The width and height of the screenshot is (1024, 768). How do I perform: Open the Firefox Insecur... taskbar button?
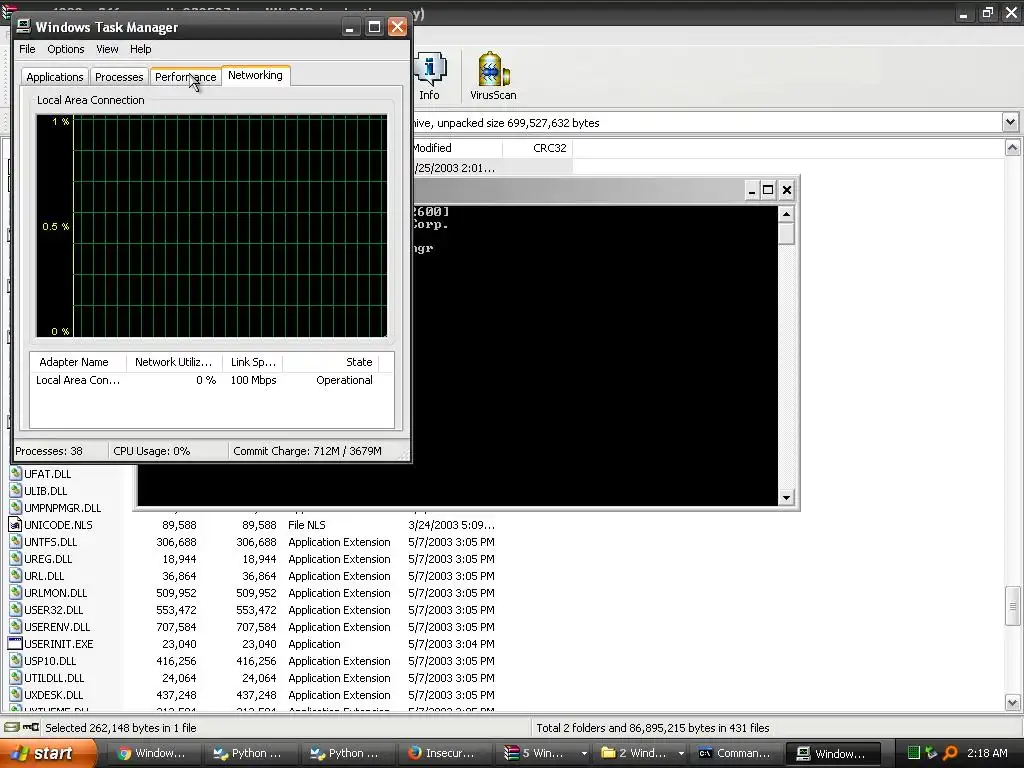coord(443,753)
